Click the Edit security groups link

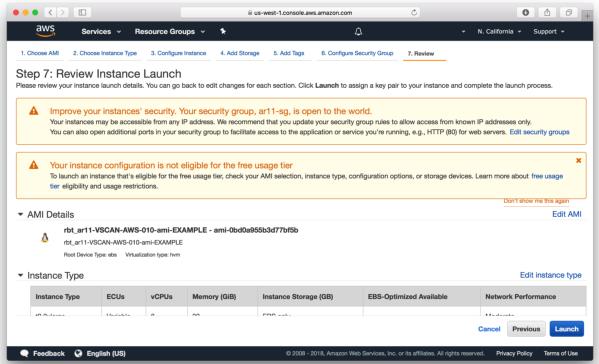(539, 132)
